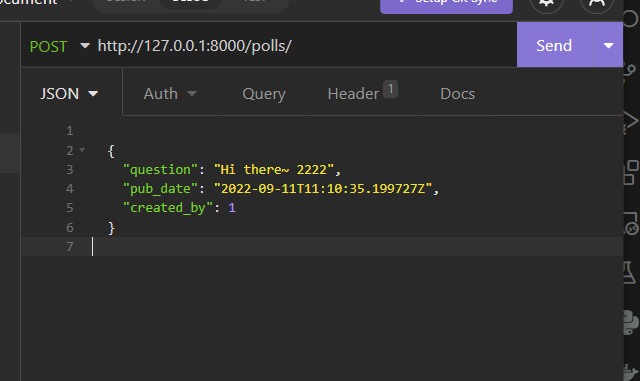Open Insomnia settings gear icon

click(547, 4)
